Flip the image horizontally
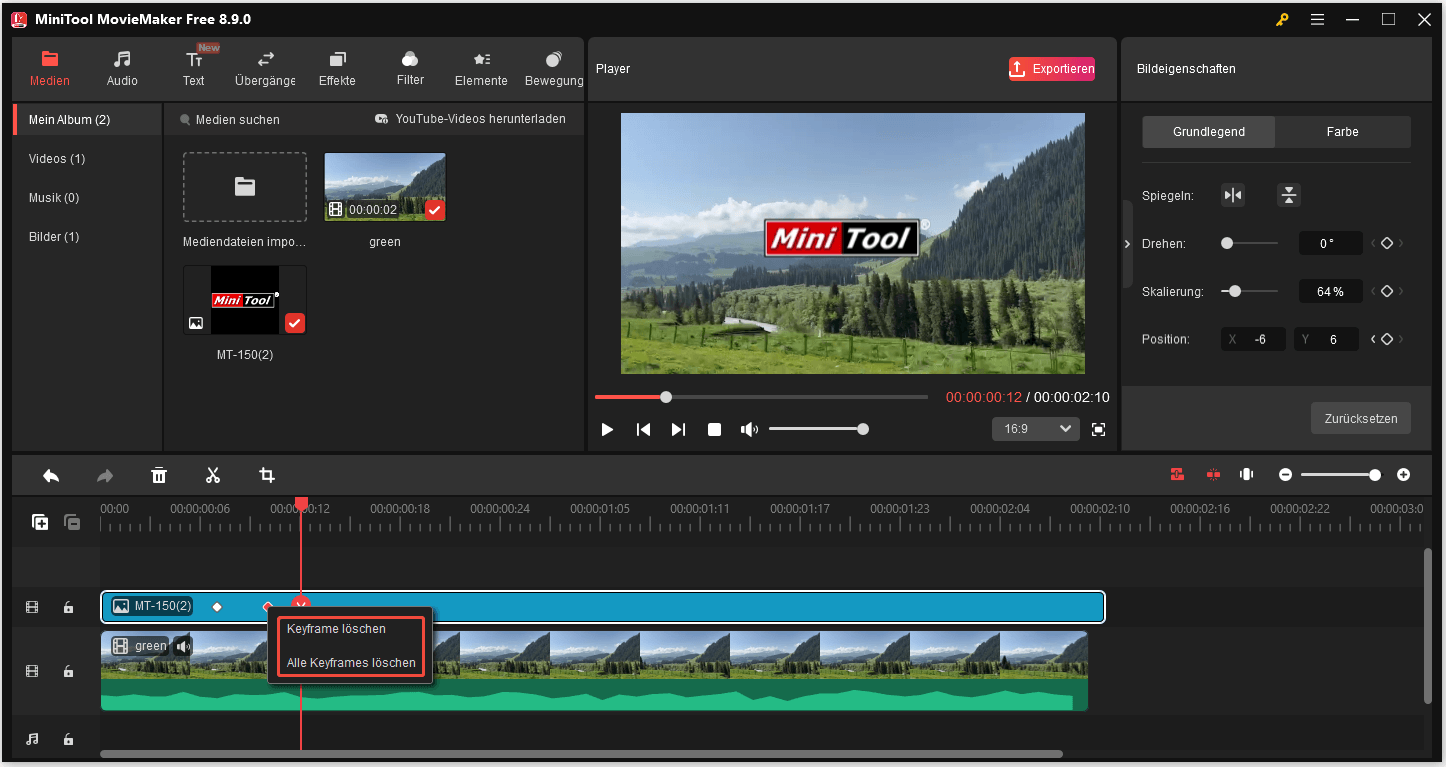1446x767 pixels. click(x=1233, y=195)
